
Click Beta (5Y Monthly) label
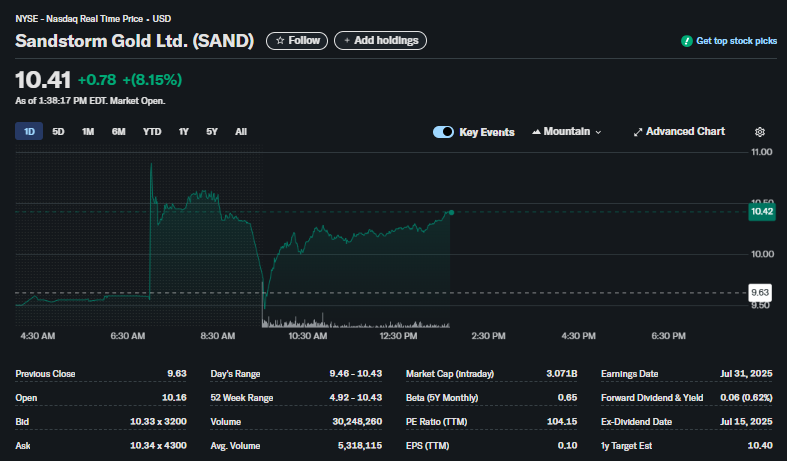(x=442, y=398)
